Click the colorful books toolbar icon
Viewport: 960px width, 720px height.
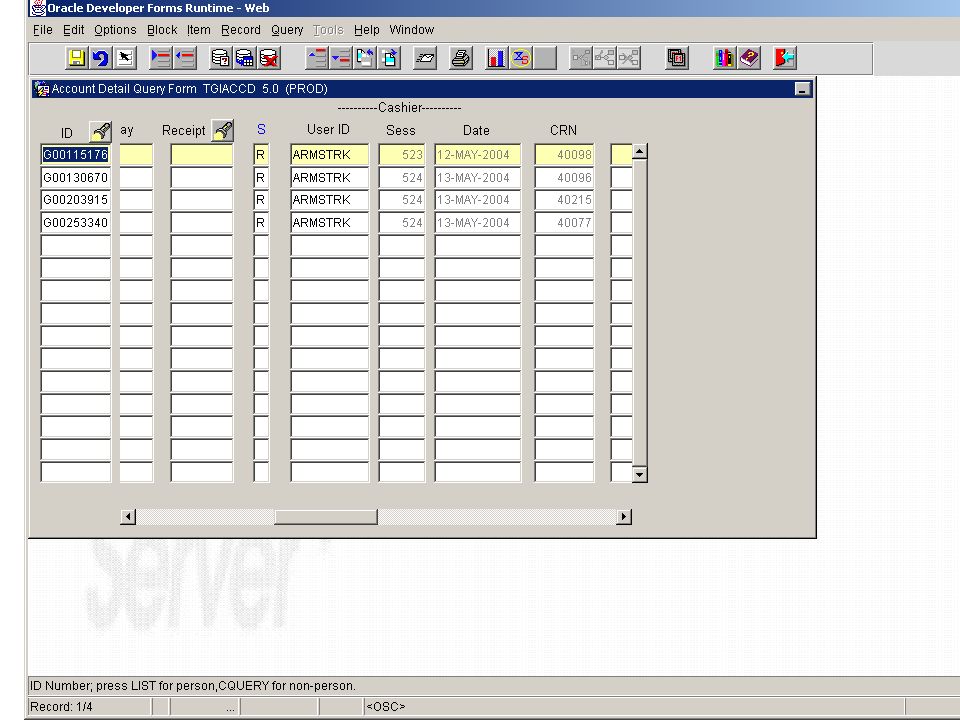click(x=724, y=58)
